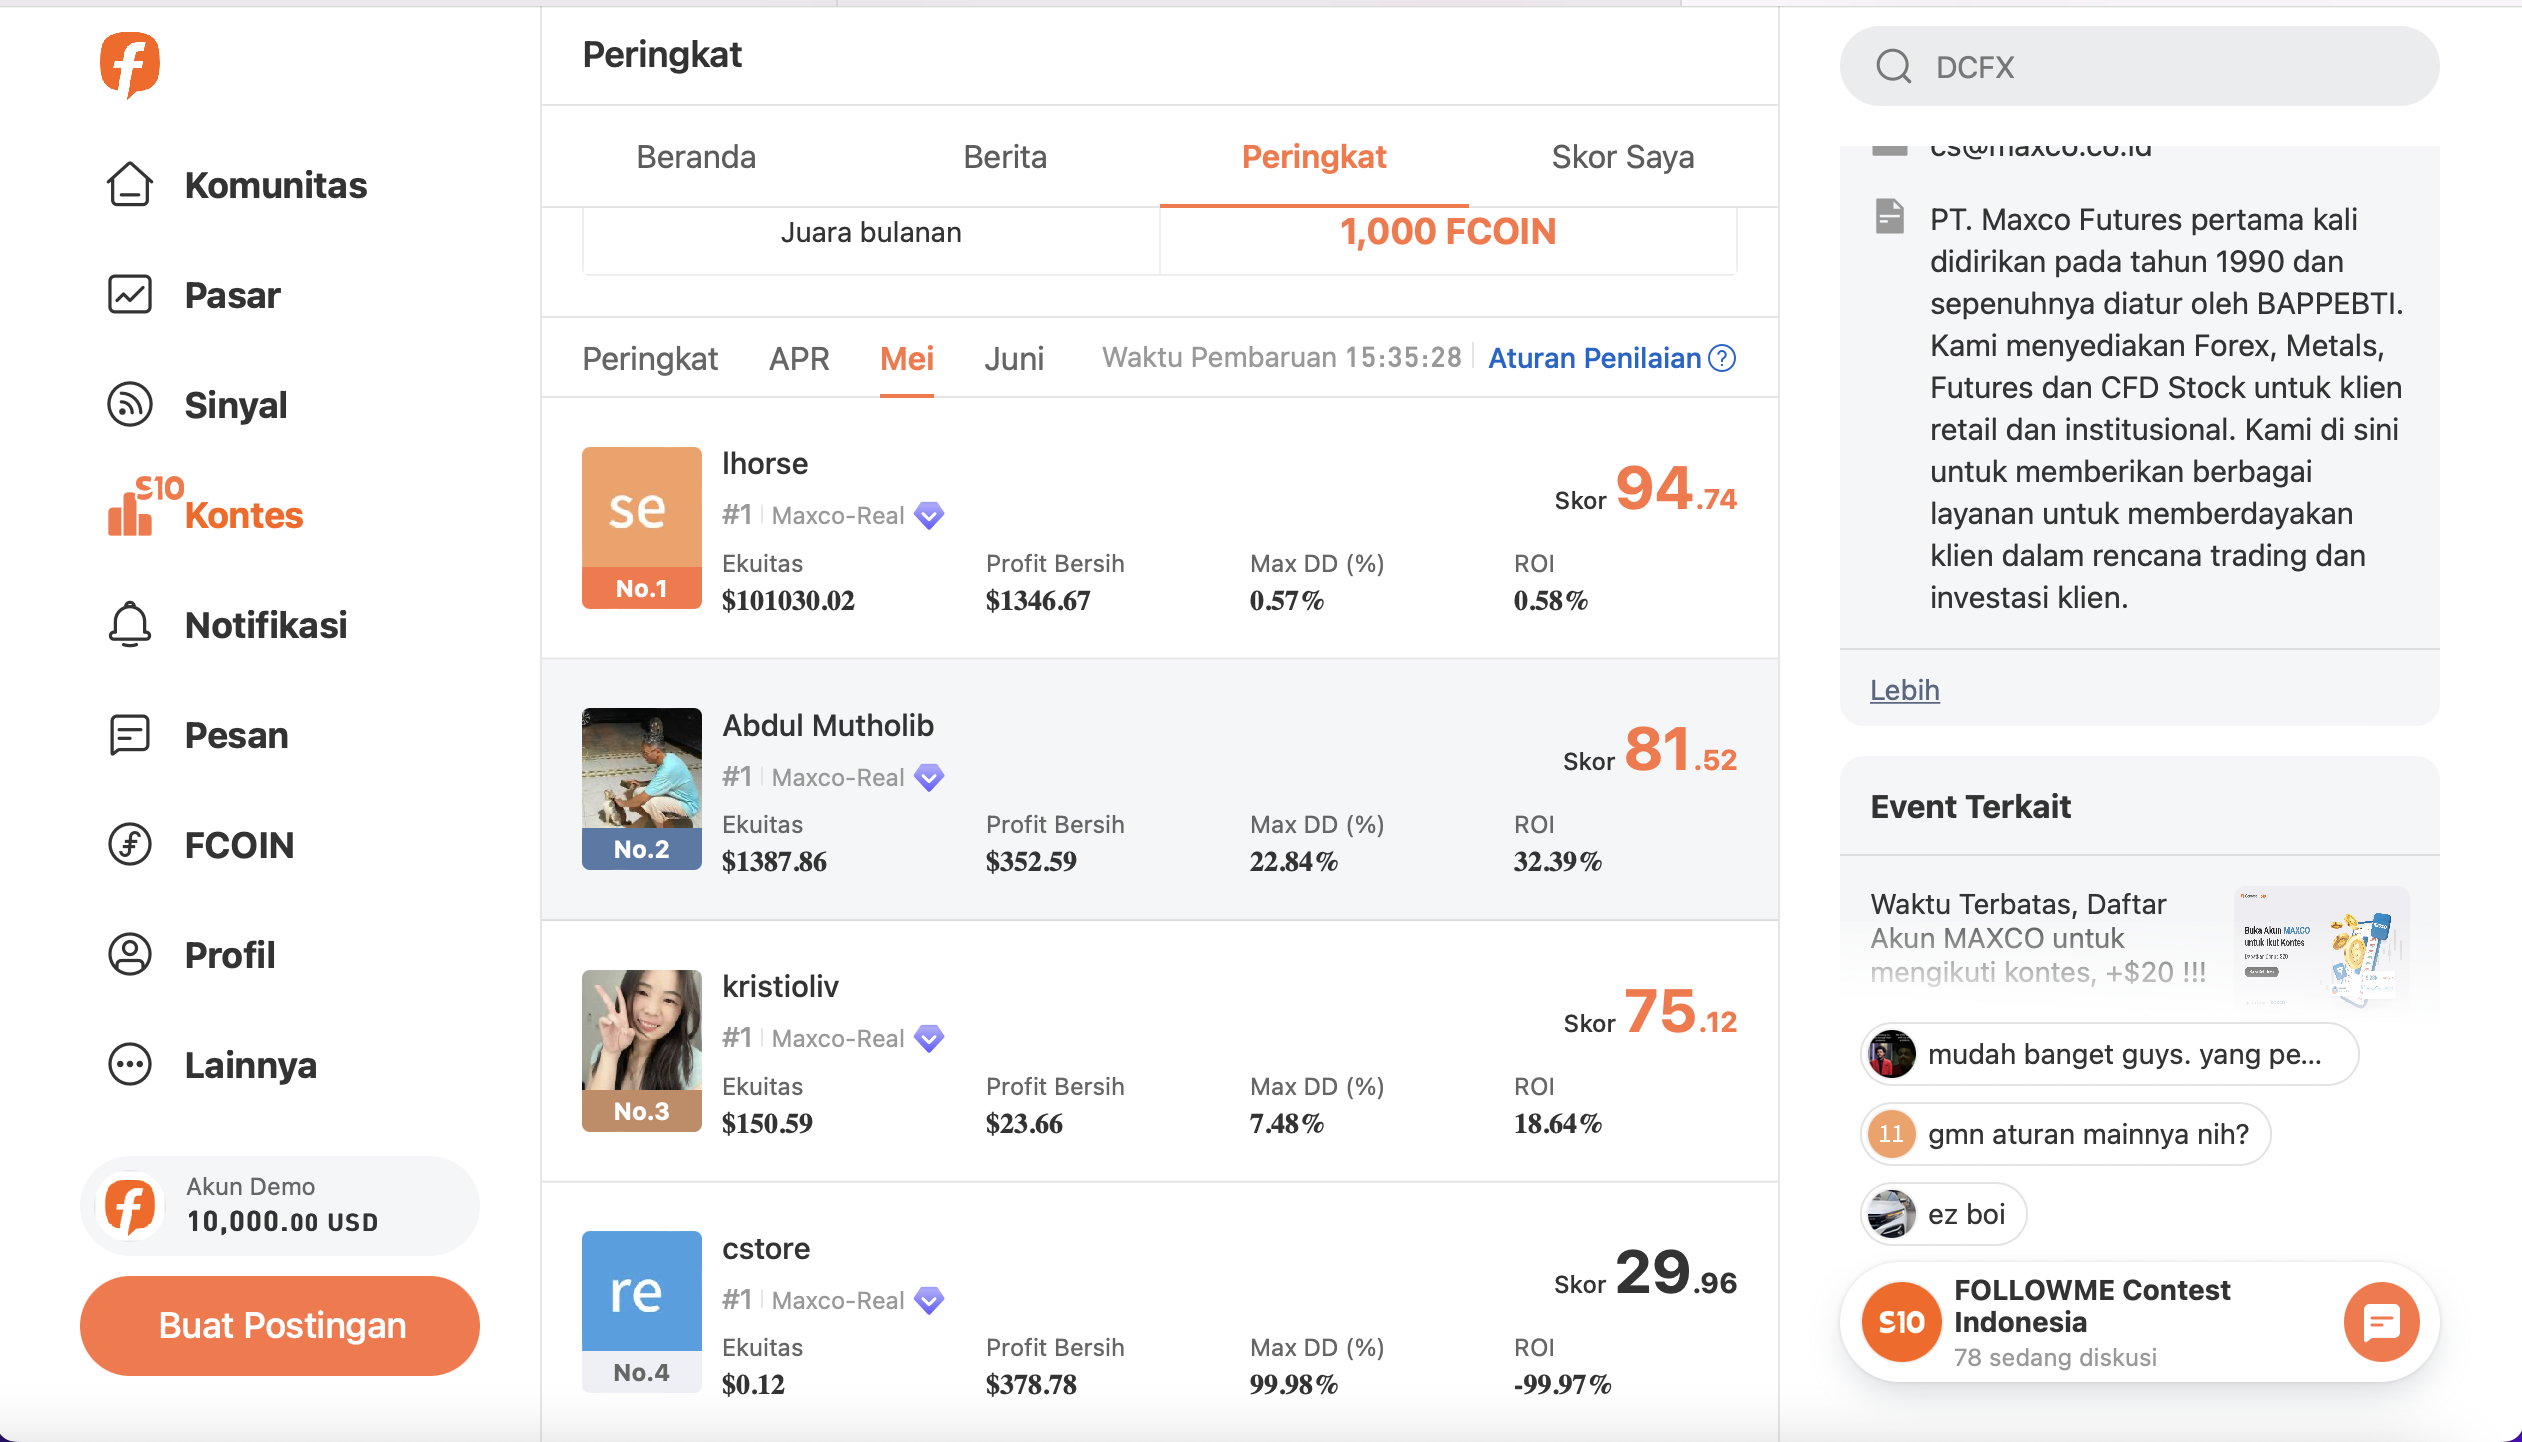Screen dimensions: 2522x1442
Task: Click verified badge next to lhorse
Action: point(929,516)
